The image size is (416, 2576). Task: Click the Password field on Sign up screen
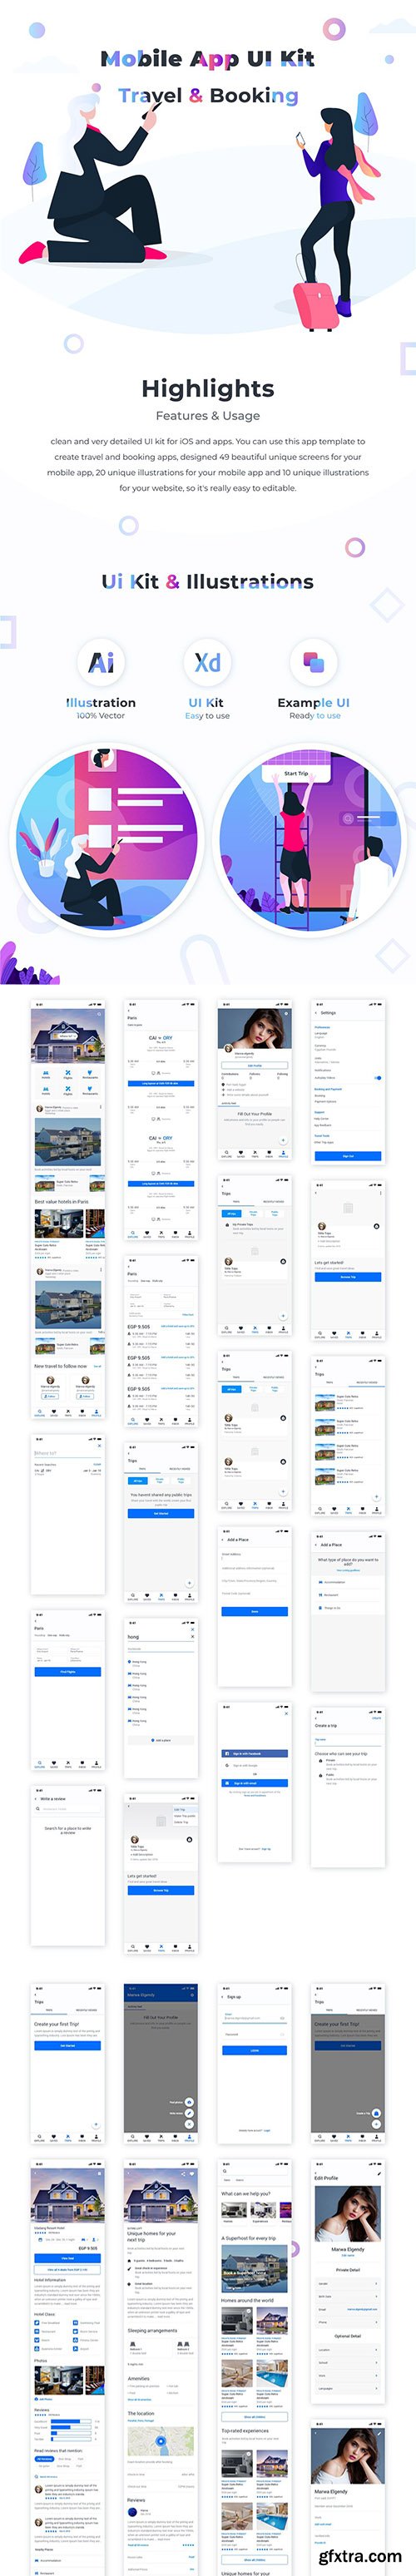click(254, 2034)
